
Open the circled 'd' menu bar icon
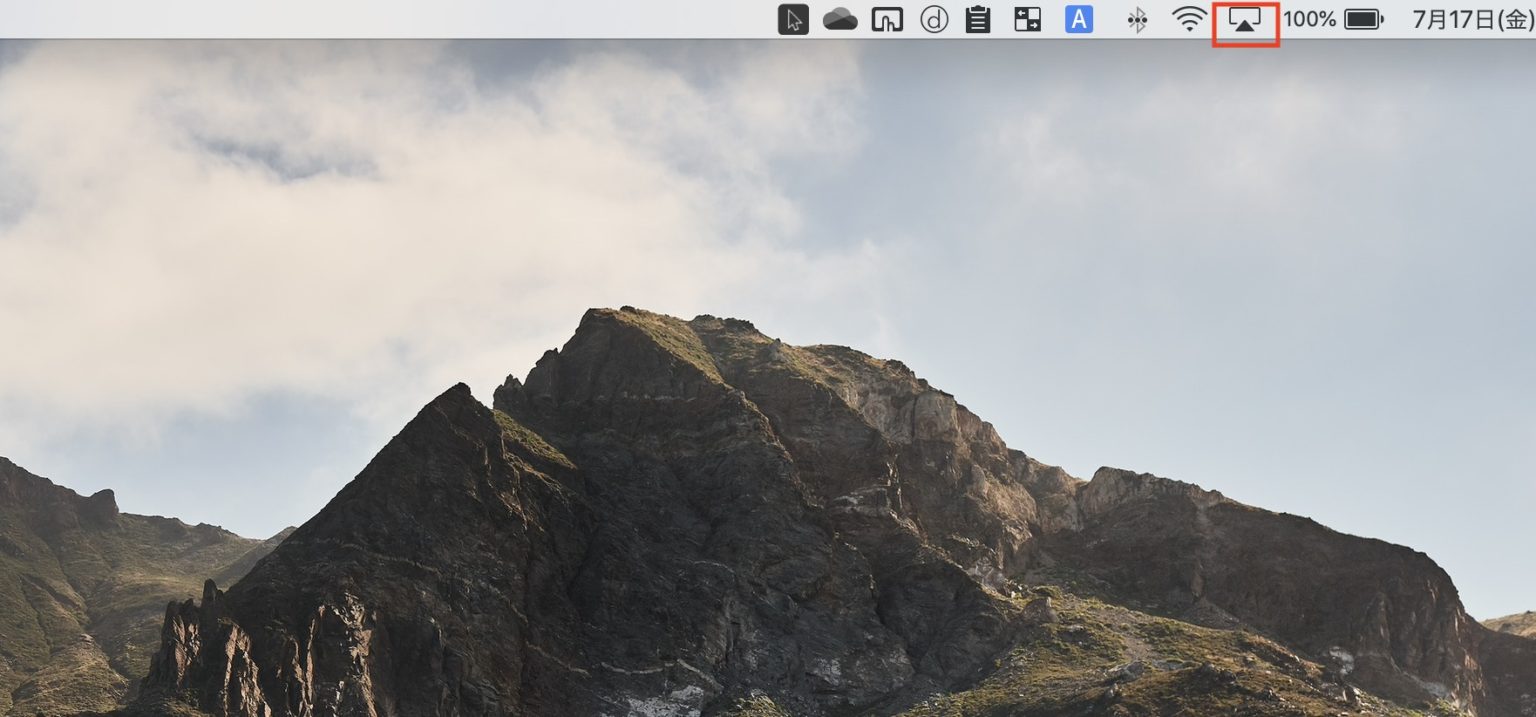[934, 19]
